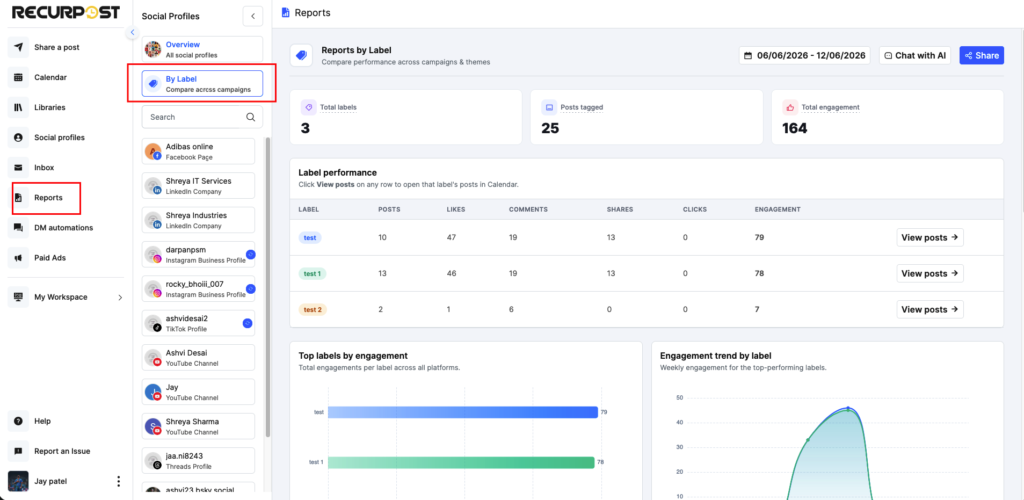Click the Search field in Social Profiles
The image size is (1024, 500).
(202, 117)
